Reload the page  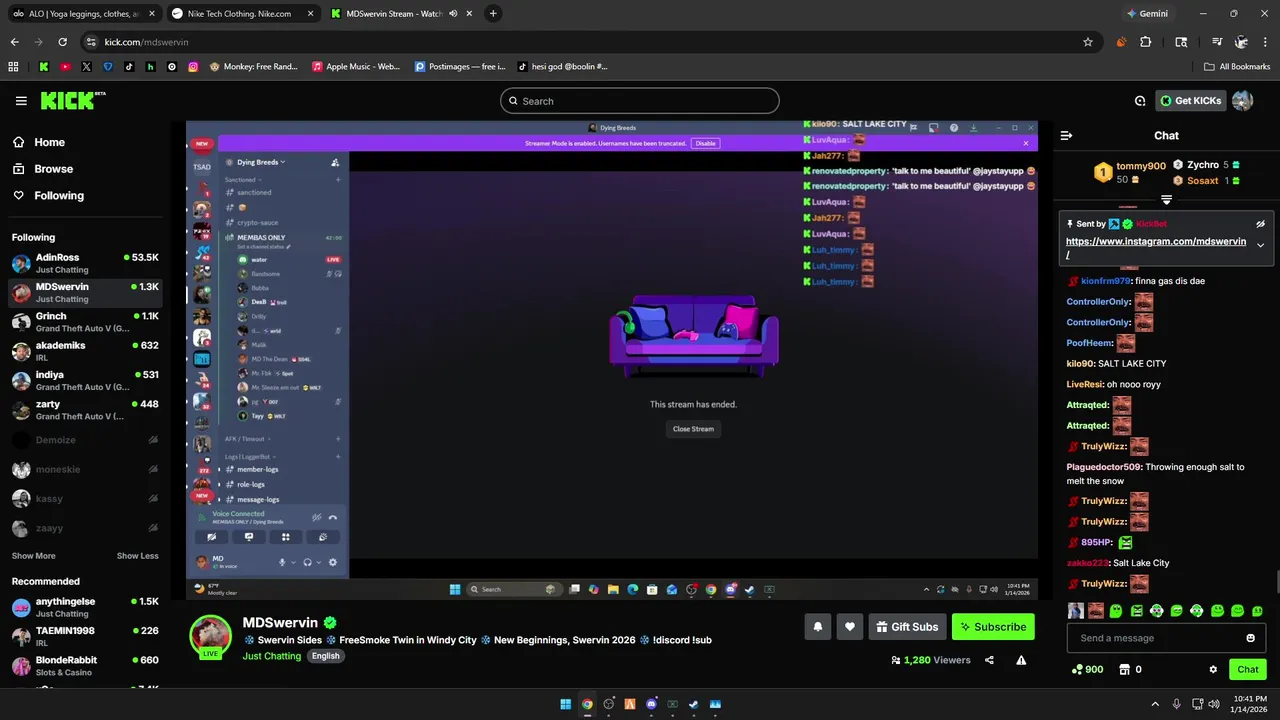coord(62,42)
